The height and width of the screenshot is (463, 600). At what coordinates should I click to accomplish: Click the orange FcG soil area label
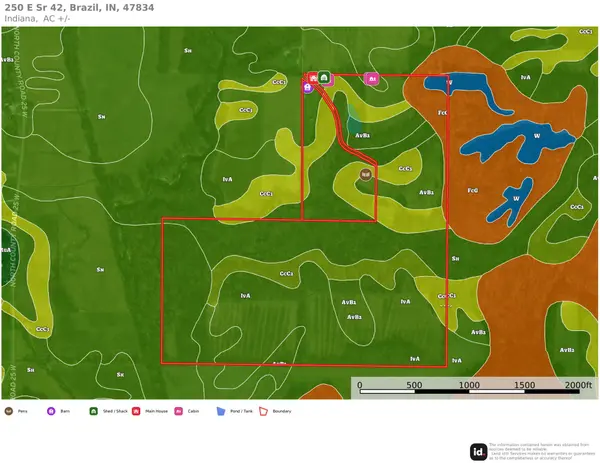pos(473,190)
